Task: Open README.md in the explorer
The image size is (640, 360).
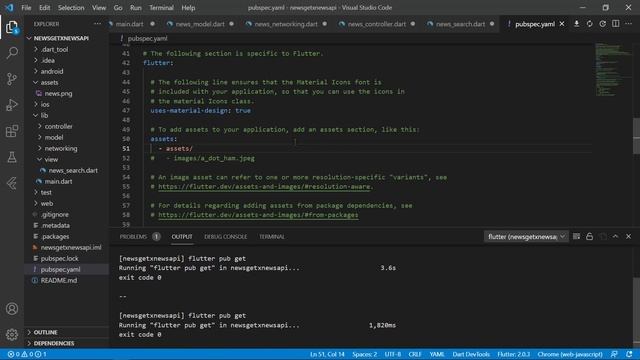Action: [58, 280]
